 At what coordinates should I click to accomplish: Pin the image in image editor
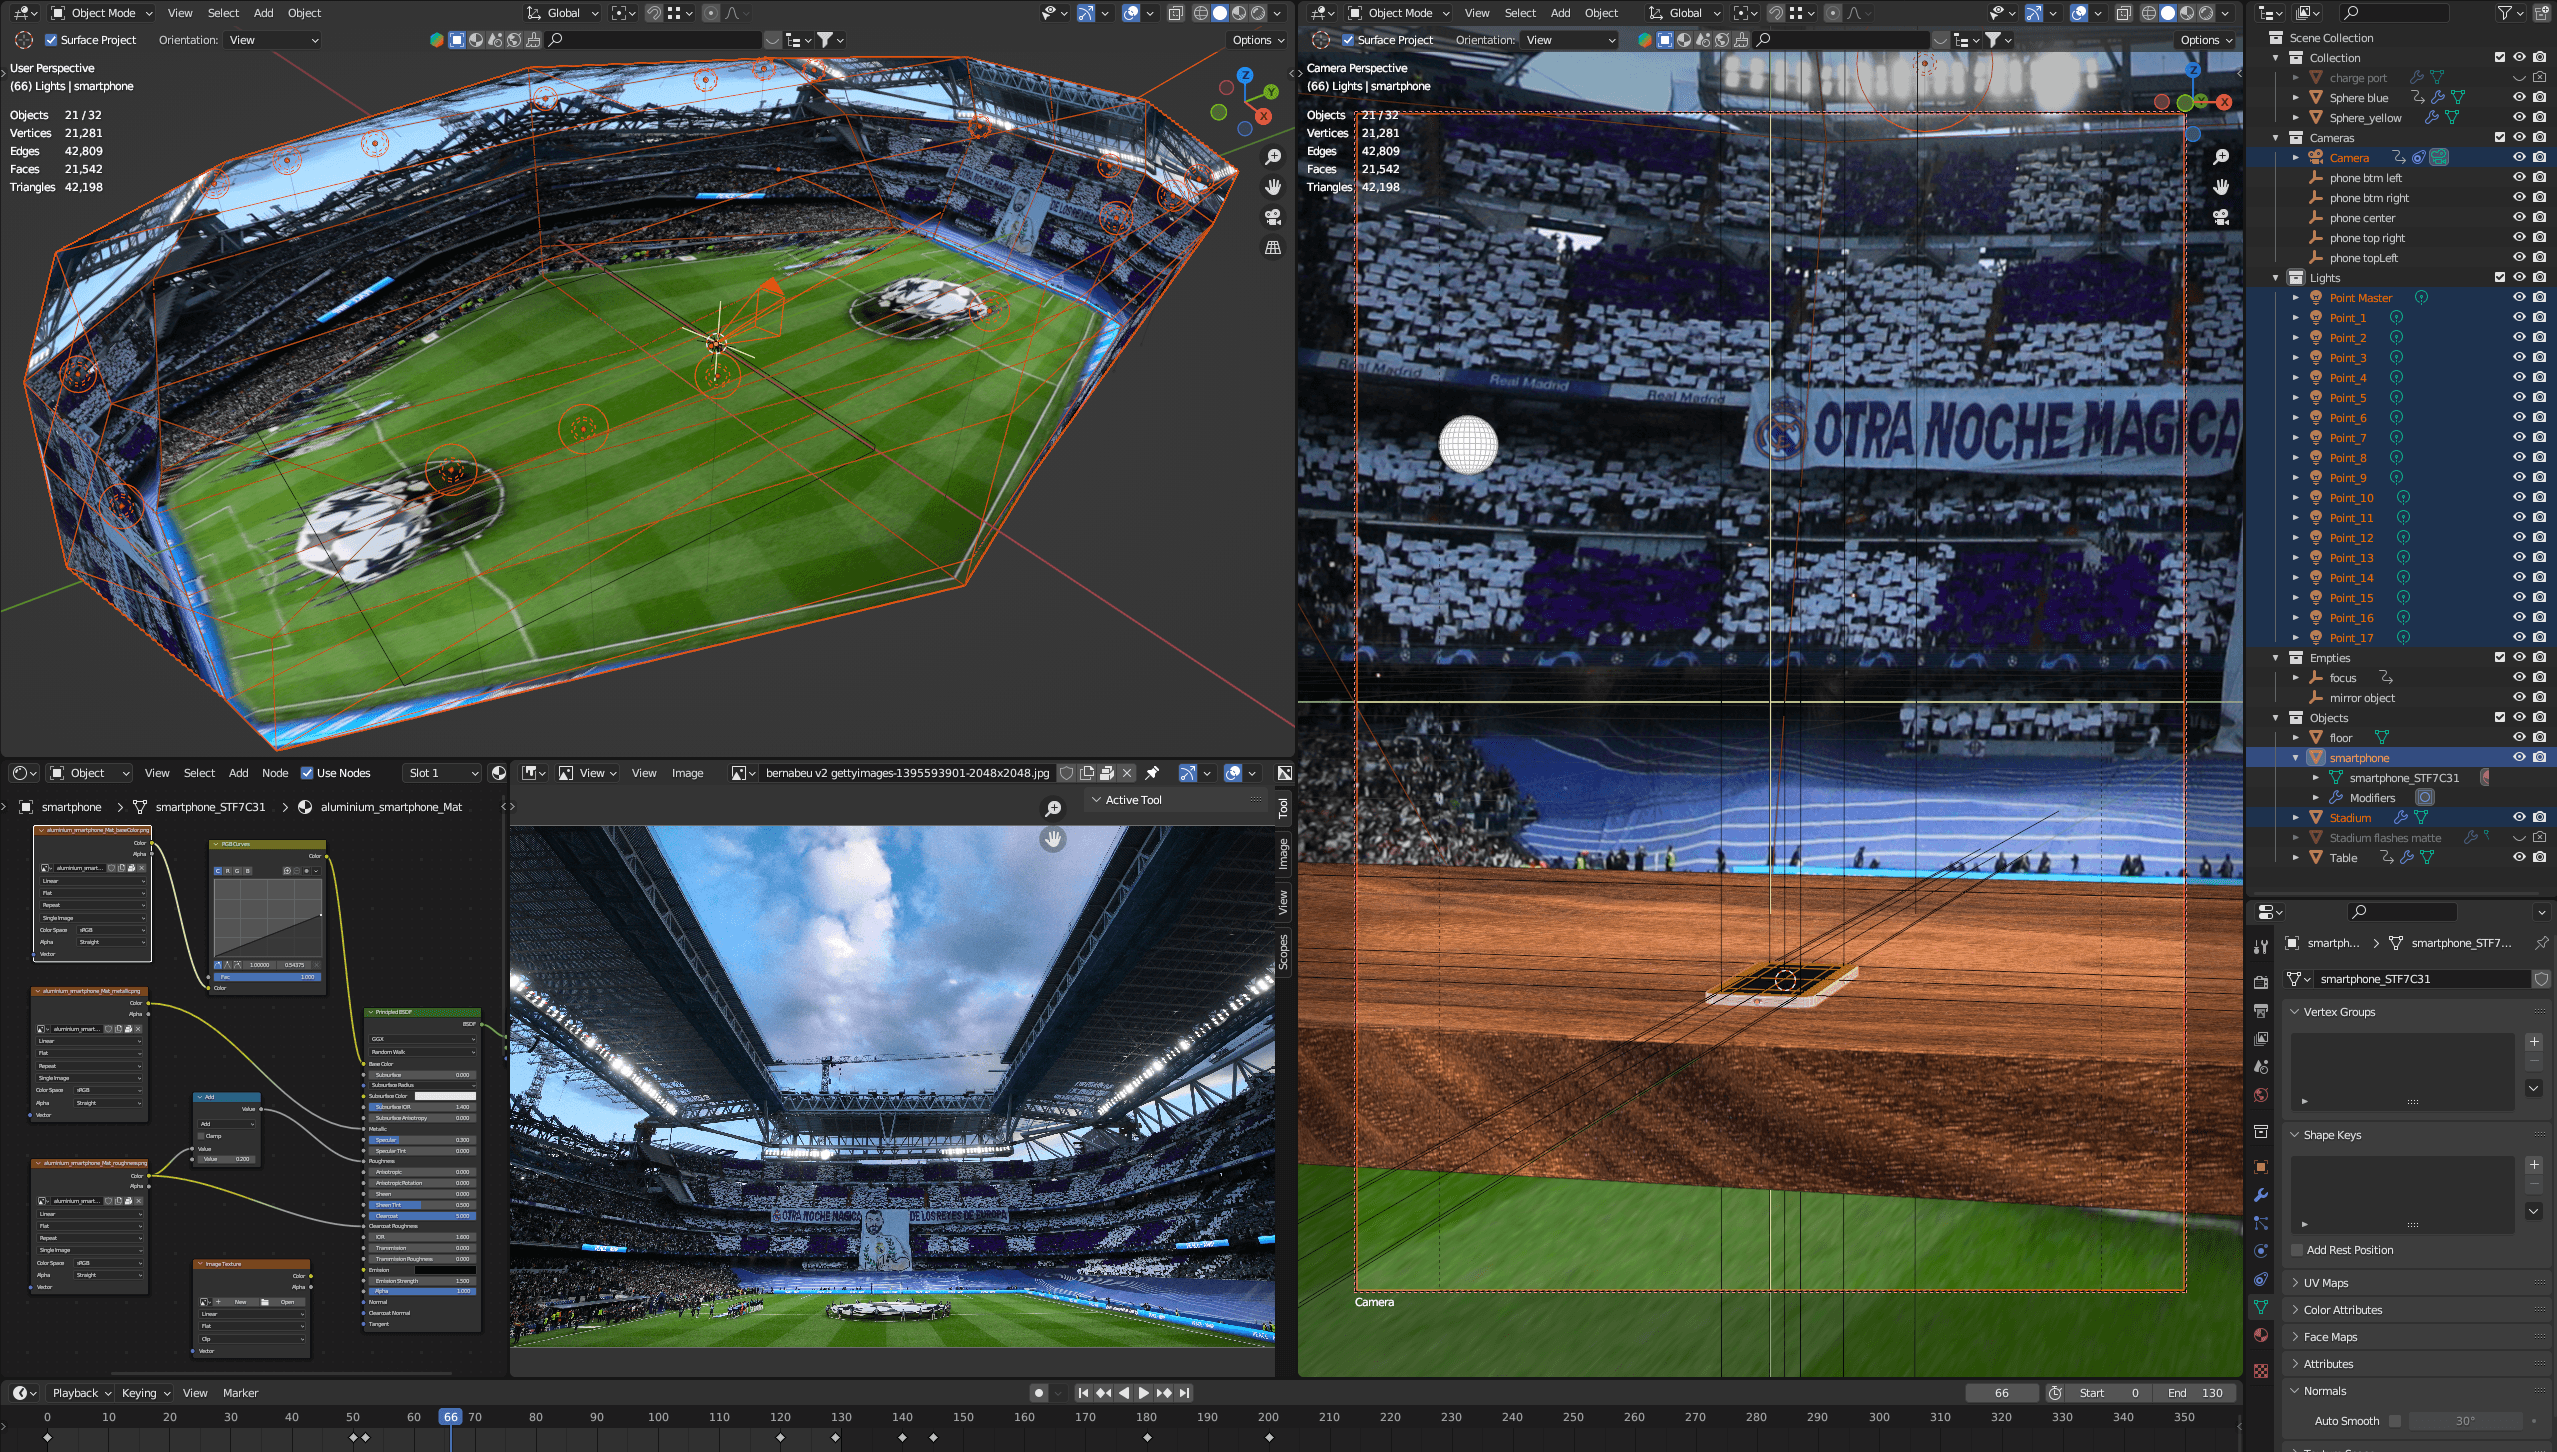click(x=1152, y=773)
